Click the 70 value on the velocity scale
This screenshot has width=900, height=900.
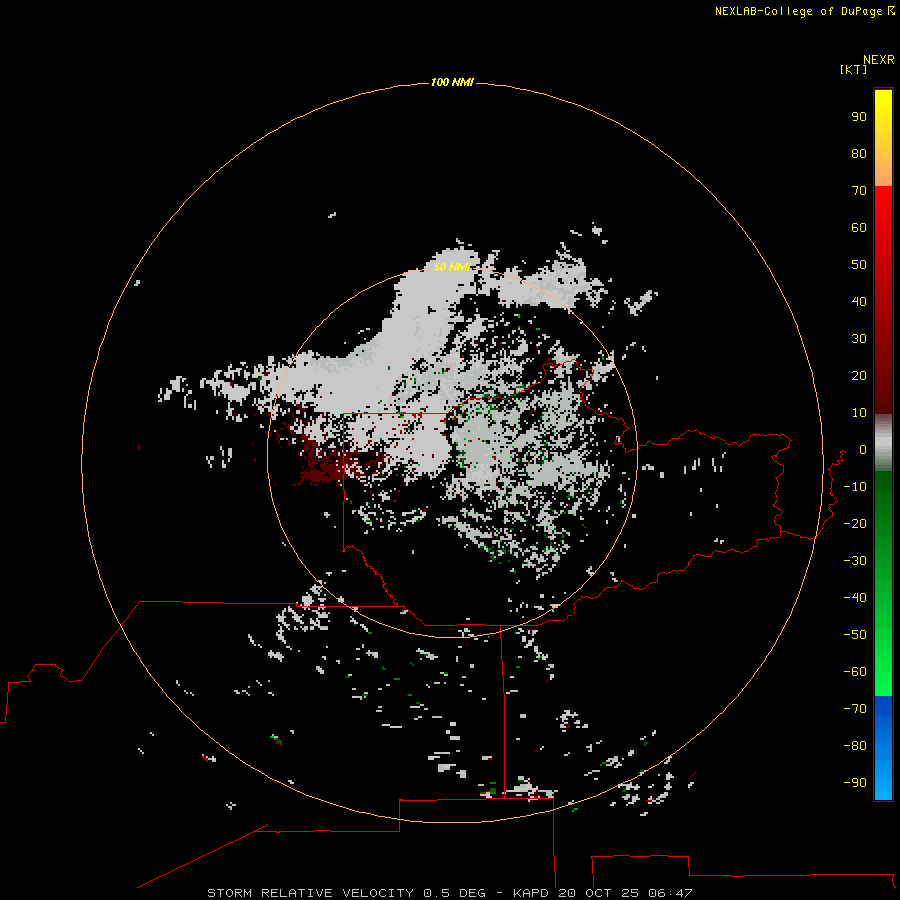tap(859, 191)
